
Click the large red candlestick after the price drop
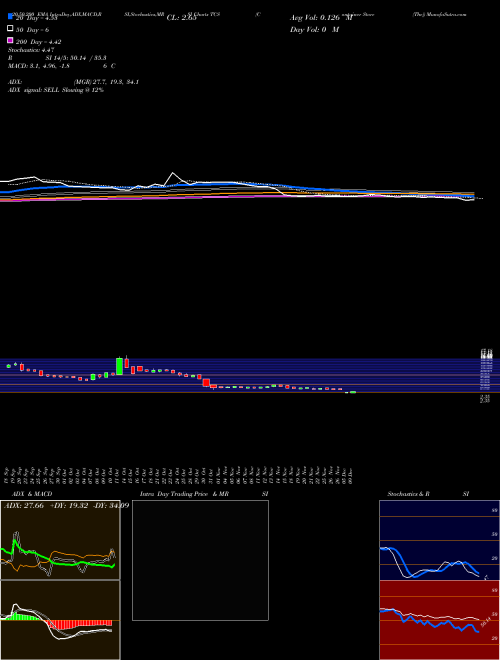pos(206,383)
